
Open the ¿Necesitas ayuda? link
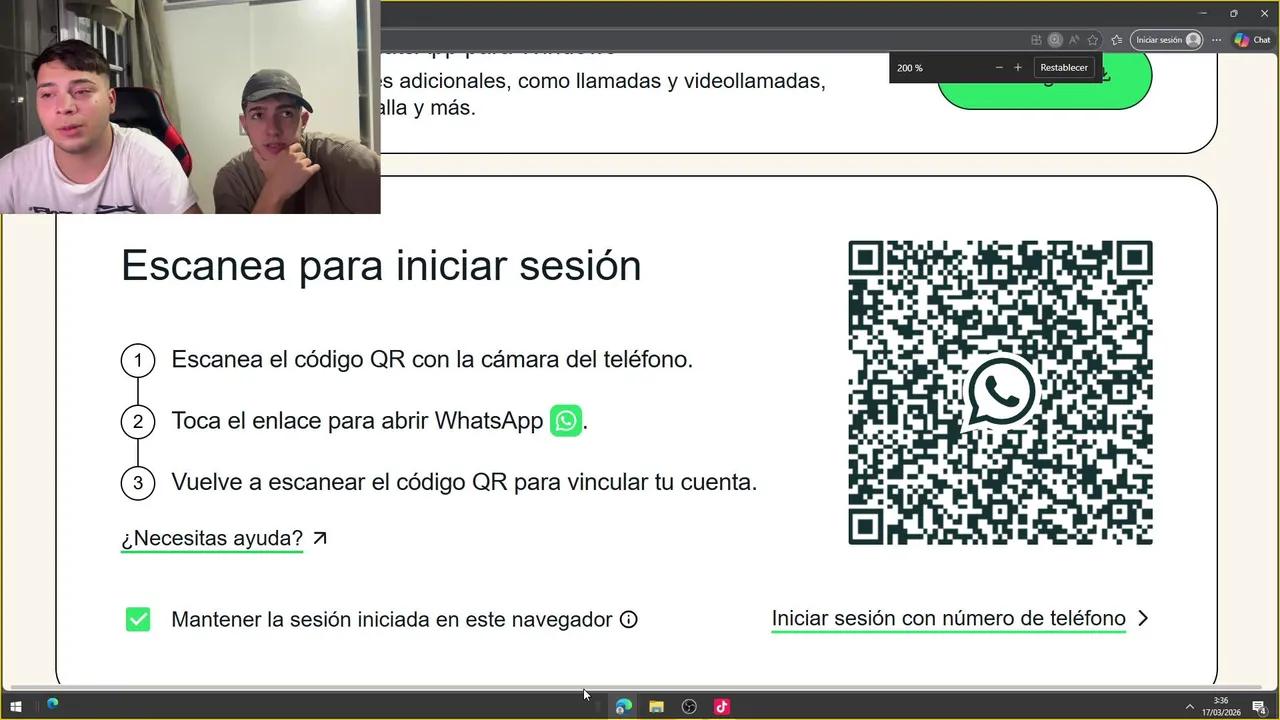coord(212,538)
